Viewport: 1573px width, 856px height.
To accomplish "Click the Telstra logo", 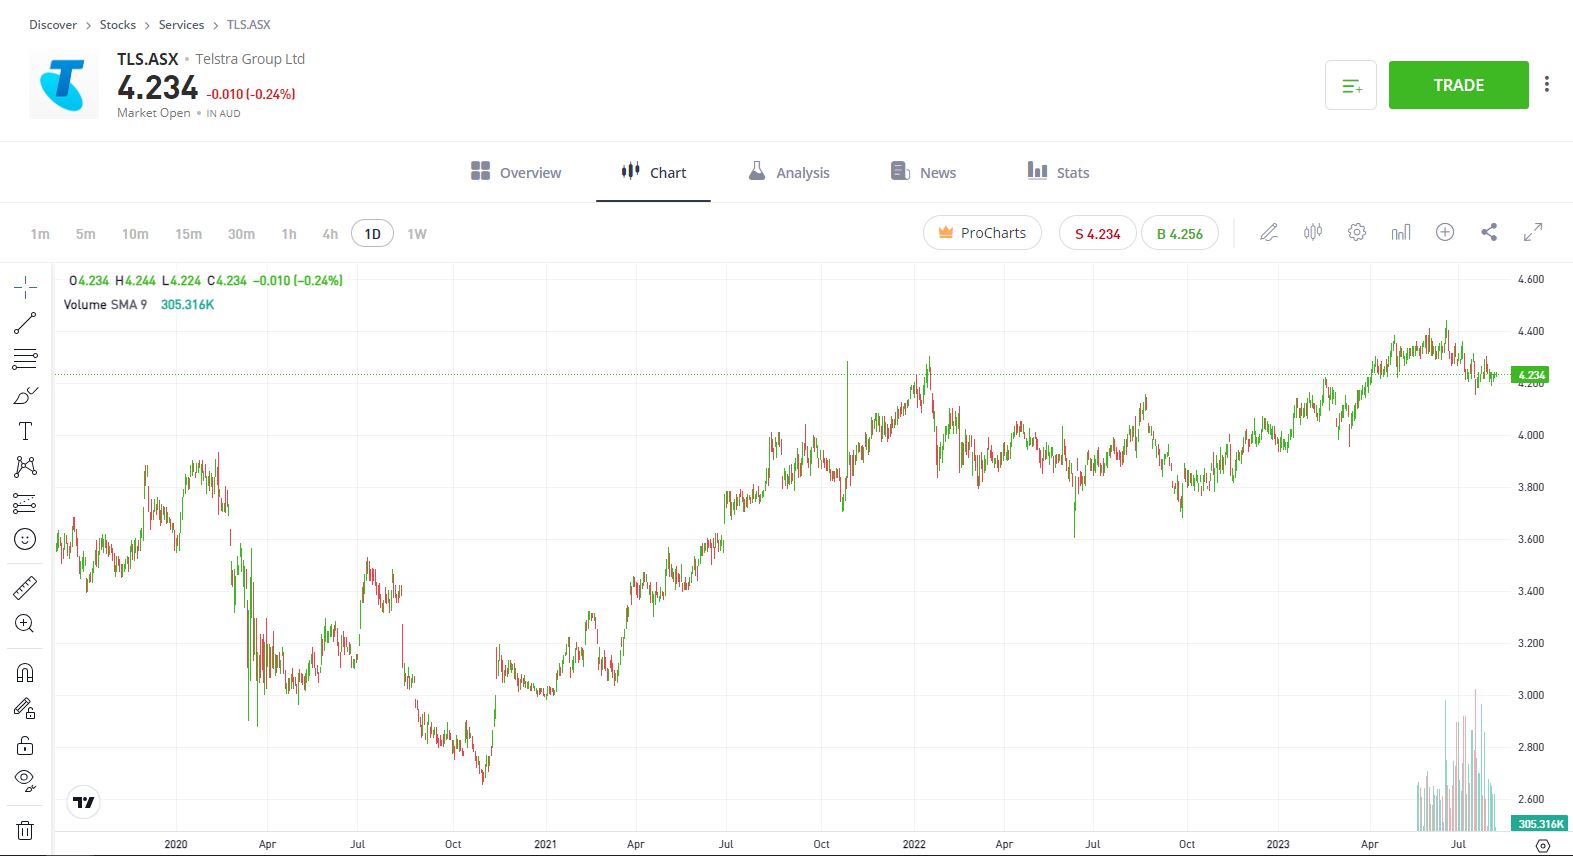I will [64, 85].
